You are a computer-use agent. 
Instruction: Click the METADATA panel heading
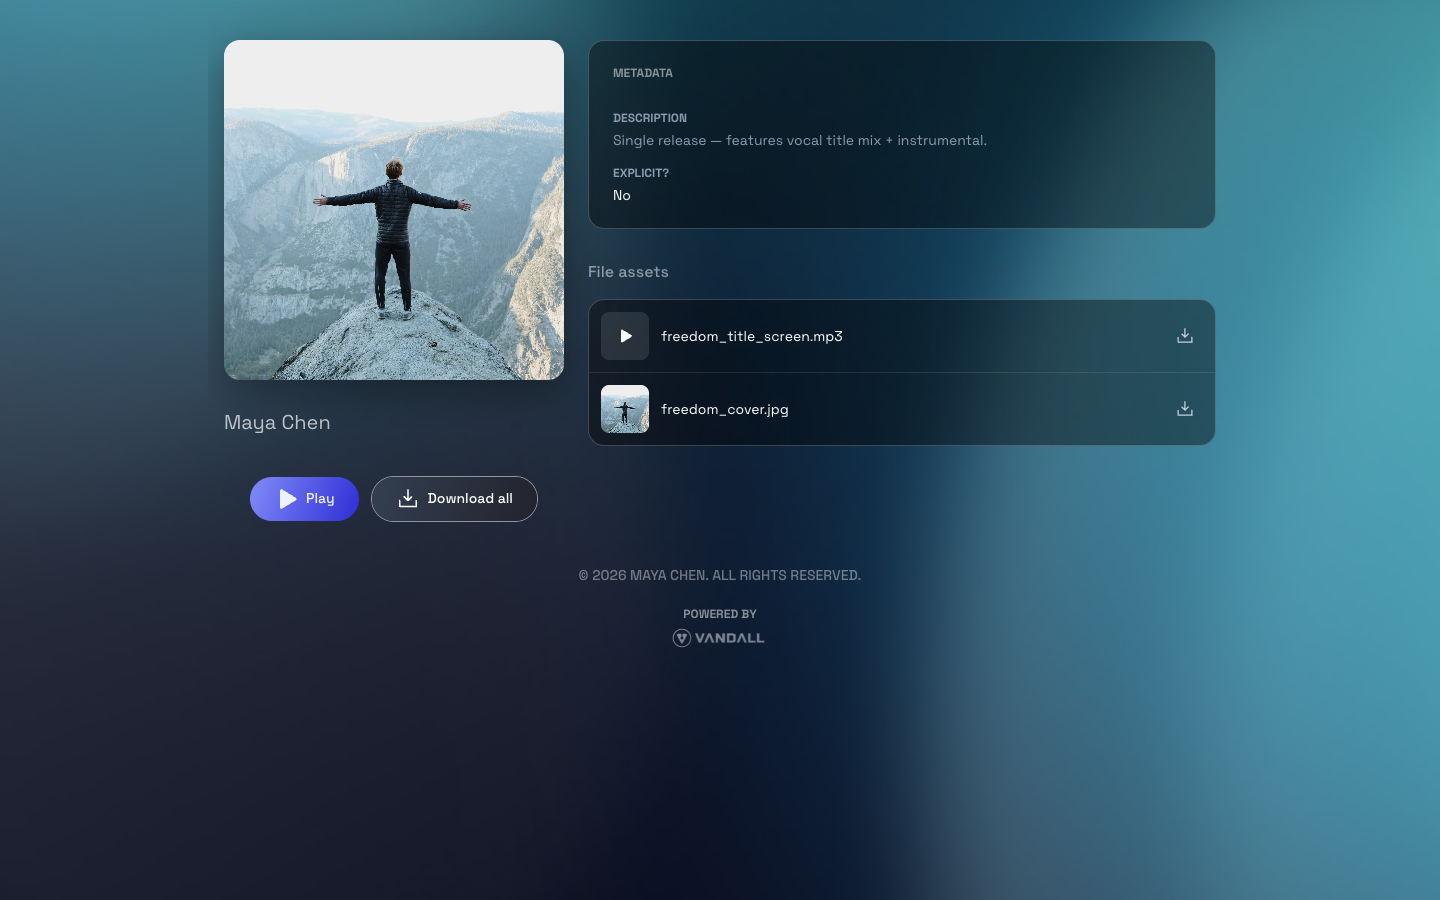click(x=643, y=73)
